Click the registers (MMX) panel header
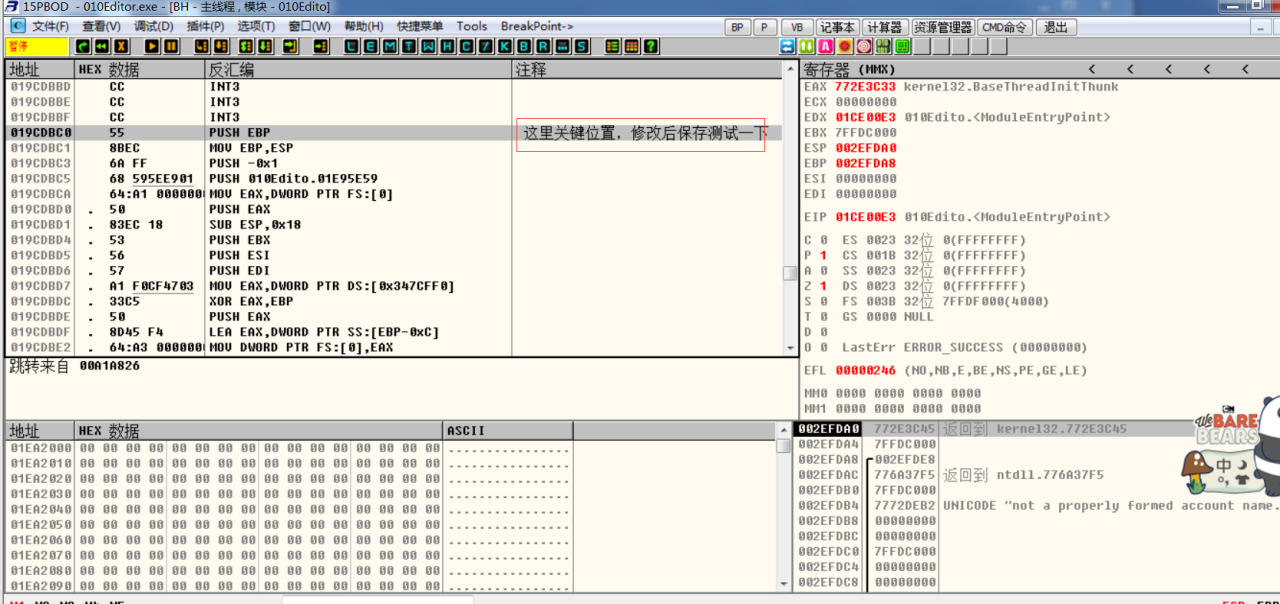Viewport: 1280px width, 604px height. pyautogui.click(x=850, y=69)
